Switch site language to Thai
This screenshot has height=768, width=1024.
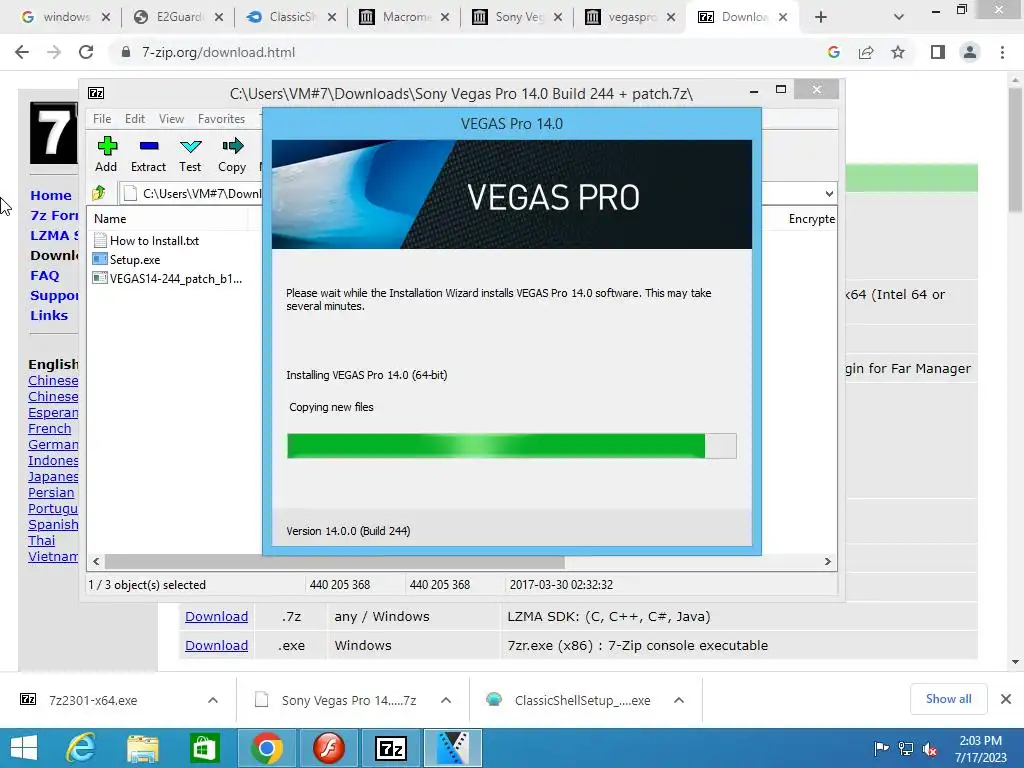[42, 541]
